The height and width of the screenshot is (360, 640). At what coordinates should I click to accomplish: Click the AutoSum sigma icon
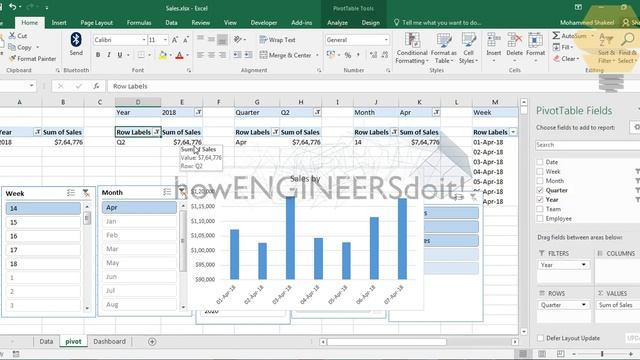tap(556, 36)
